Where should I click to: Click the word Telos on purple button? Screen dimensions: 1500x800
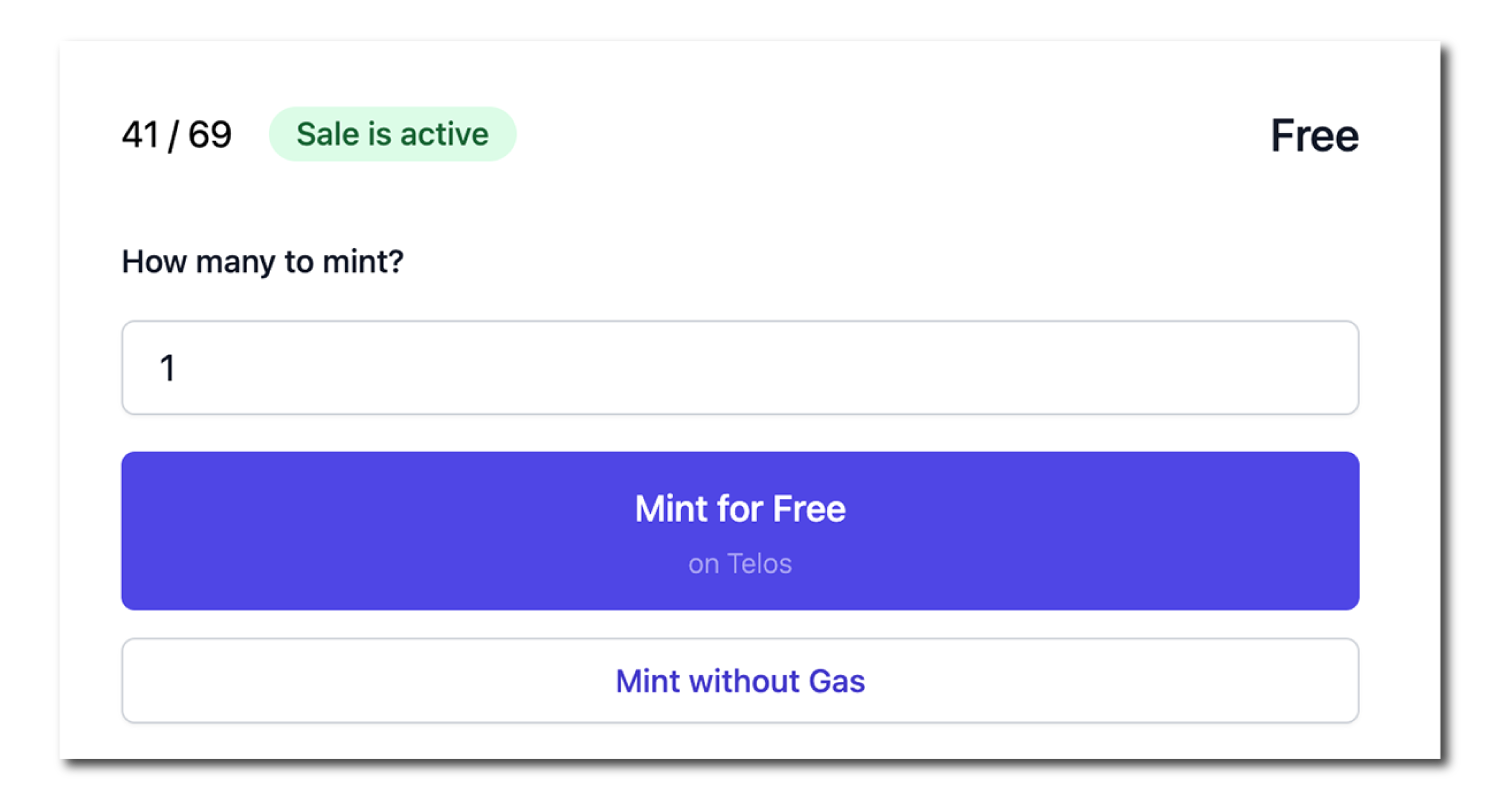(759, 564)
